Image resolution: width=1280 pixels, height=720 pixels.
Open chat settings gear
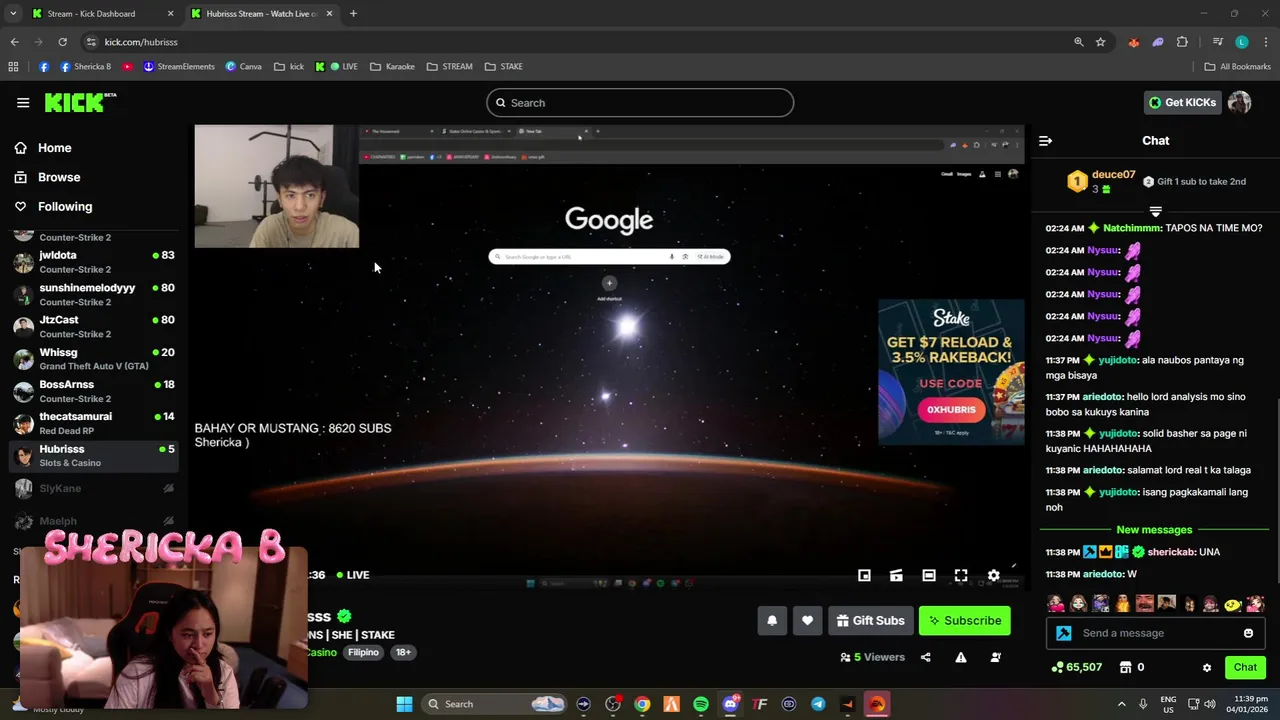[1207, 667]
